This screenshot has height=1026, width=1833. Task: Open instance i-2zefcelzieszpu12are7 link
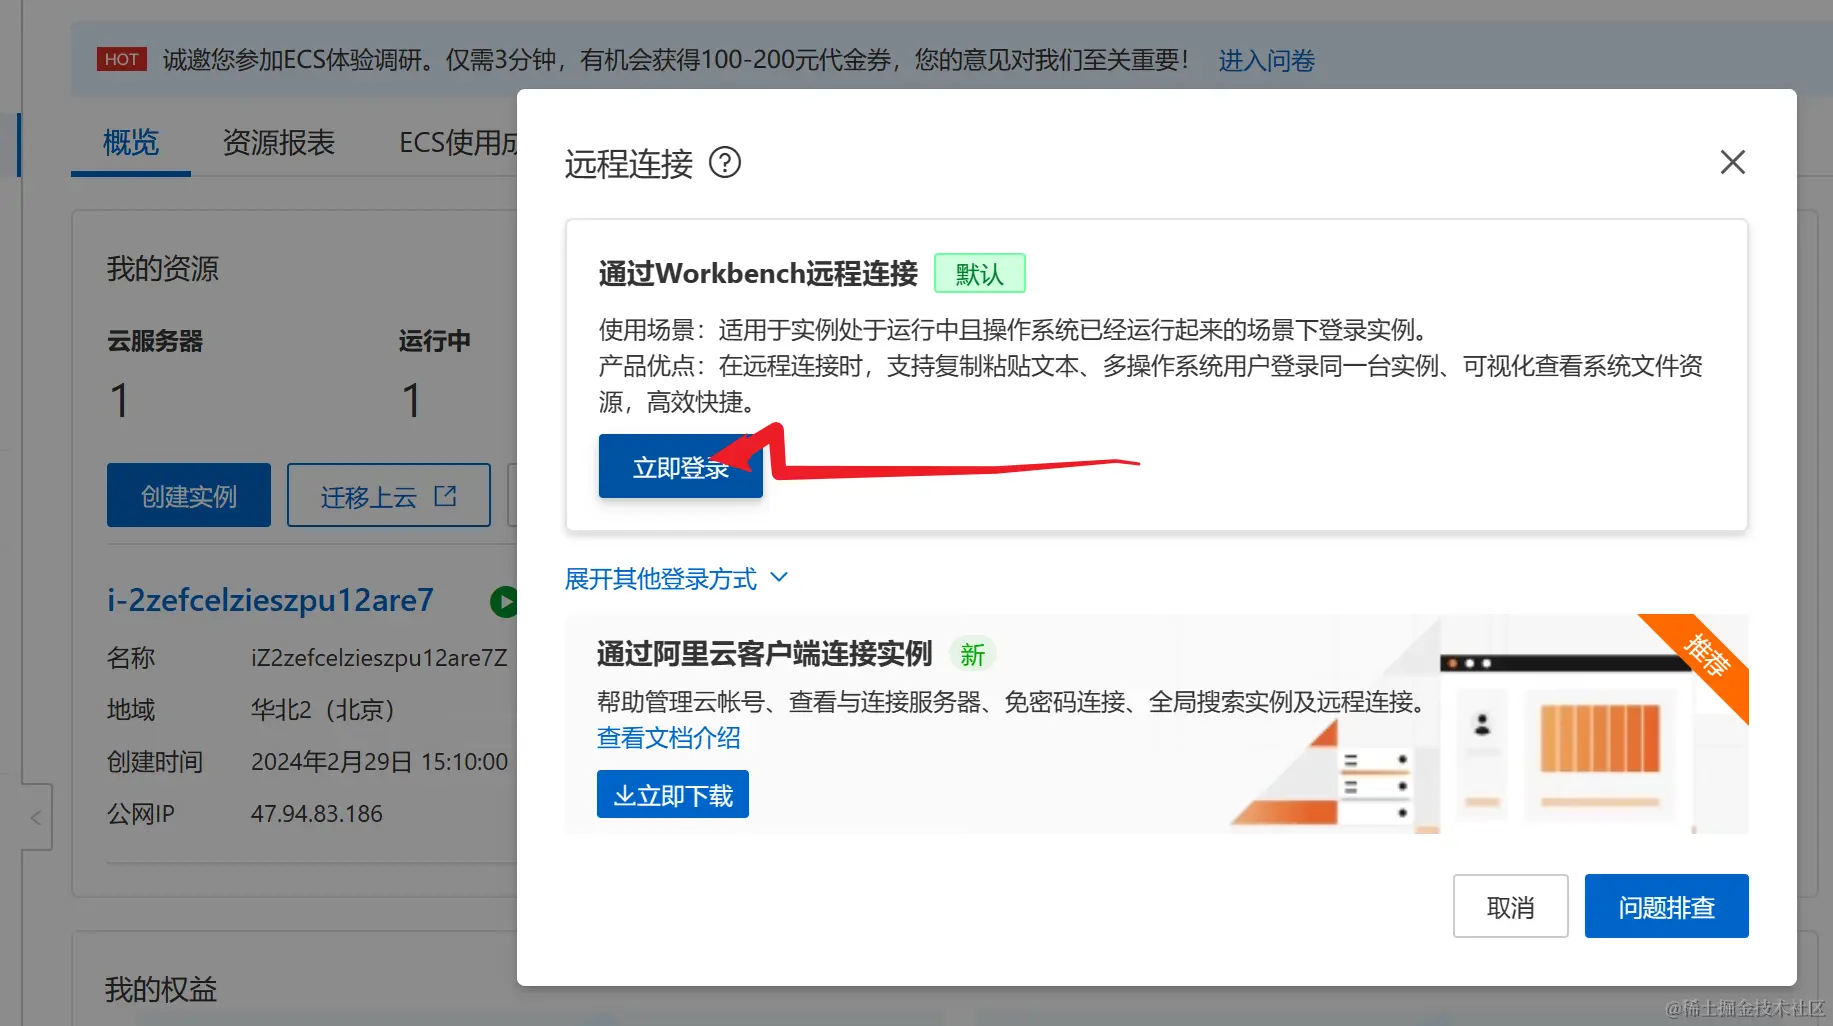(x=270, y=600)
